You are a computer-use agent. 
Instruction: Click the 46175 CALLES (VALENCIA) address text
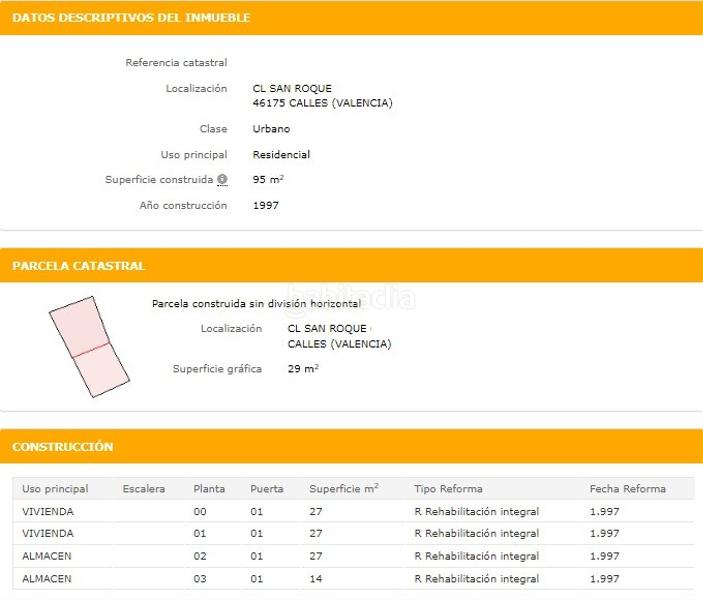(322, 103)
